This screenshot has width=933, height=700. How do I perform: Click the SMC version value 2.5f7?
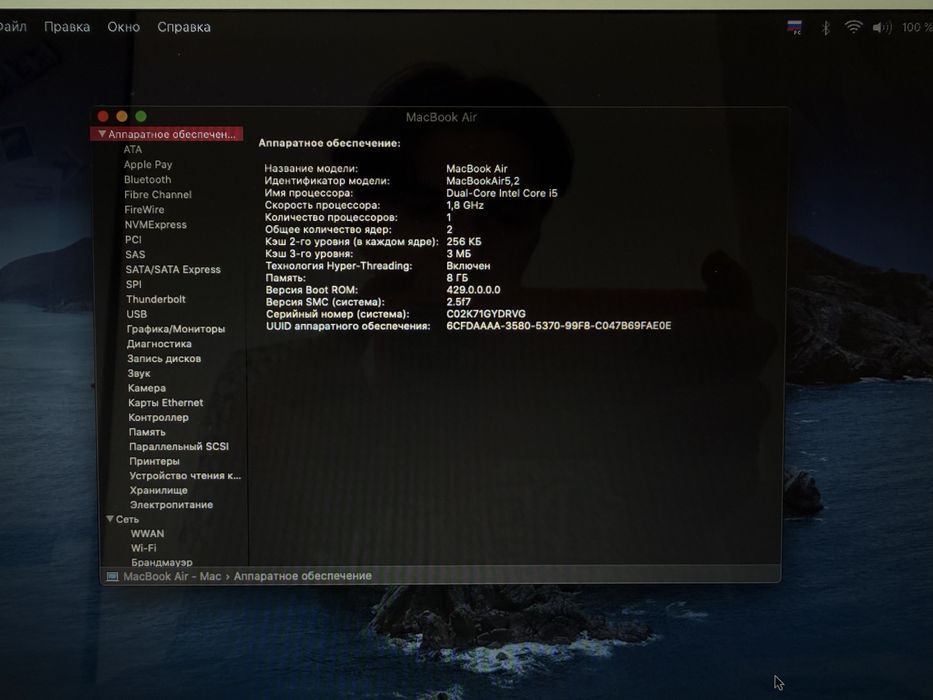(458, 302)
